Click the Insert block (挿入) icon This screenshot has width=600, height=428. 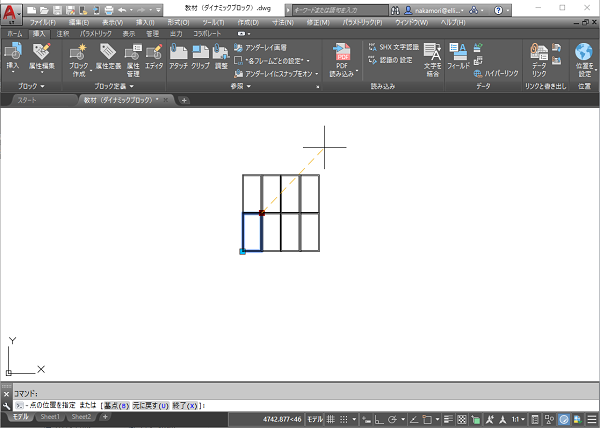(x=13, y=53)
